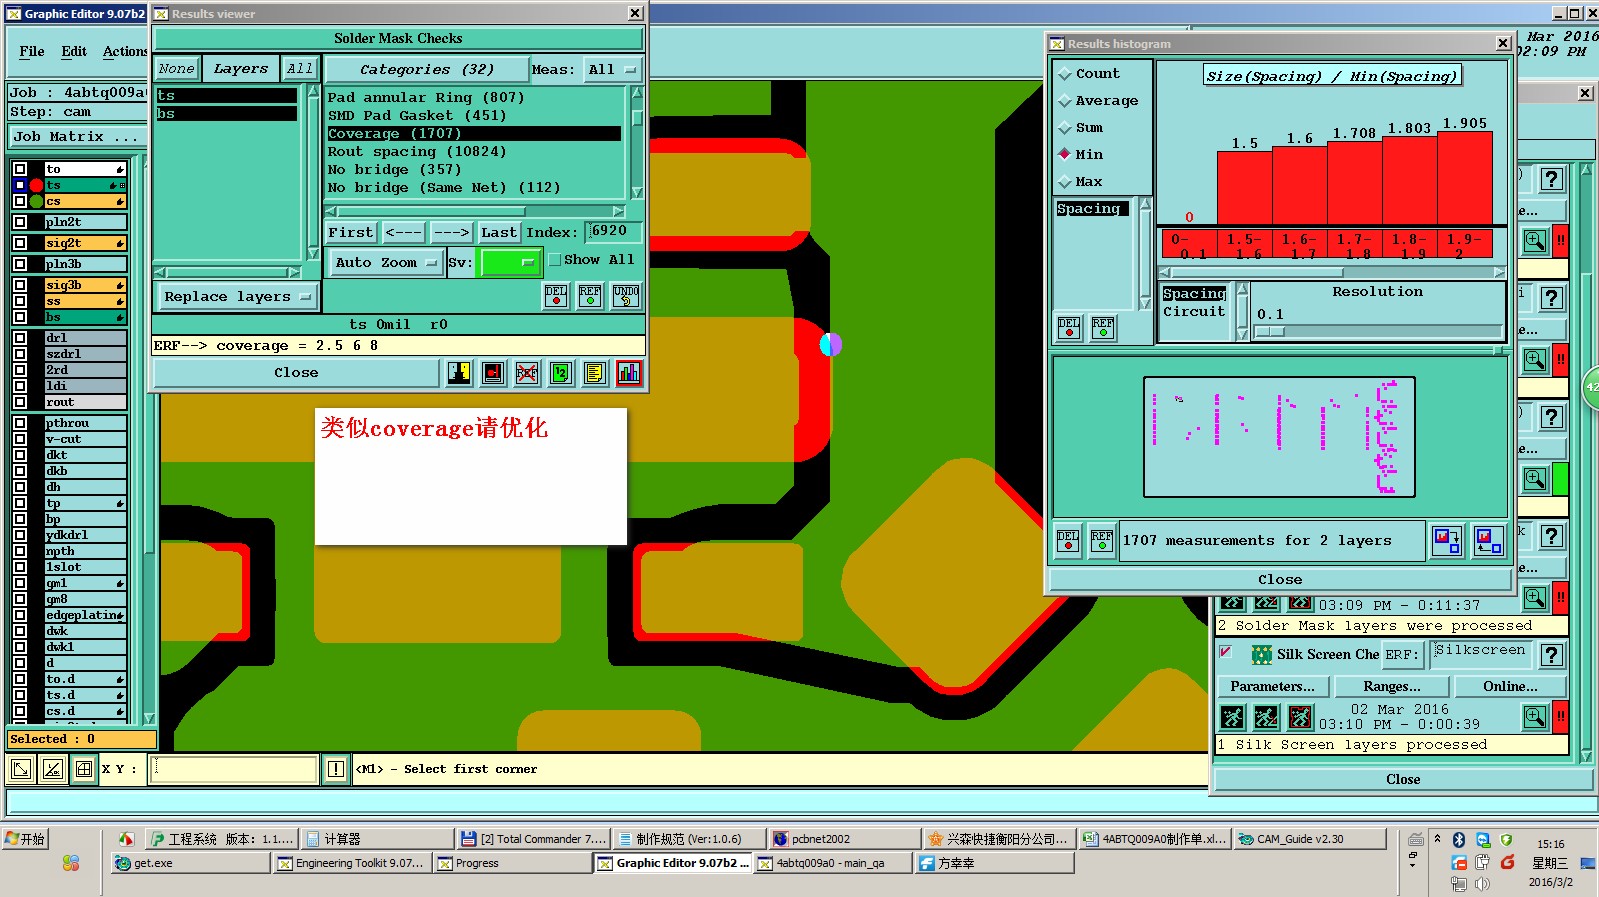This screenshot has width=1599, height=897.
Task: Click the black-and-yellow silhouette icon in Results viewer
Action: tap(459, 373)
